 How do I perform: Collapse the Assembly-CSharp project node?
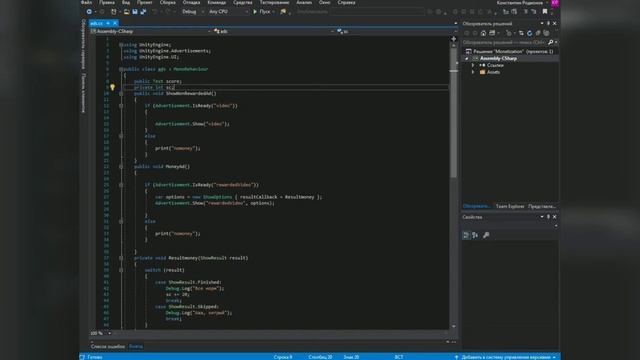pyautogui.click(x=467, y=59)
